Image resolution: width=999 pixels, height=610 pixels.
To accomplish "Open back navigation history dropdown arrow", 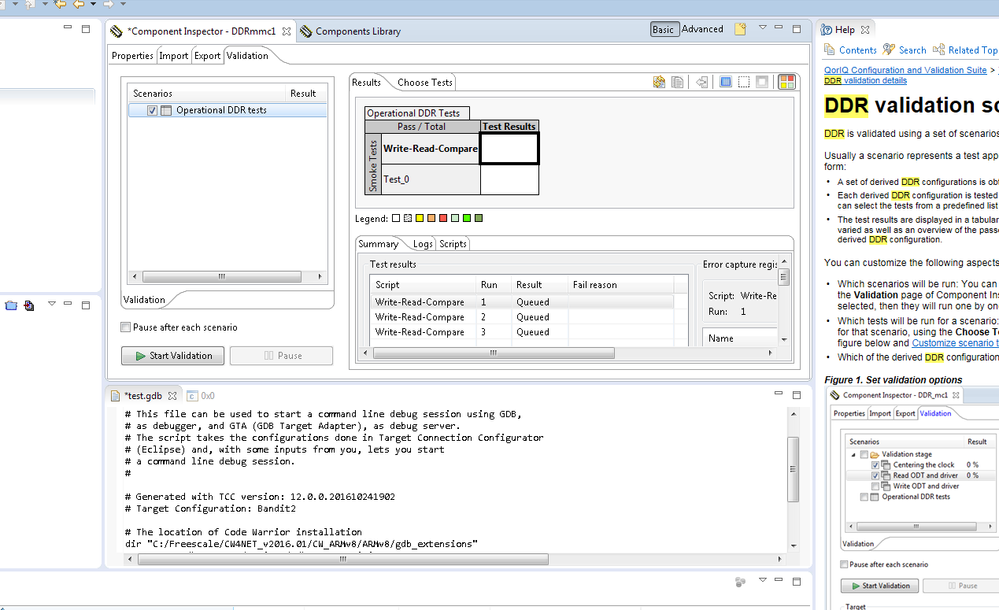I will point(93,4).
